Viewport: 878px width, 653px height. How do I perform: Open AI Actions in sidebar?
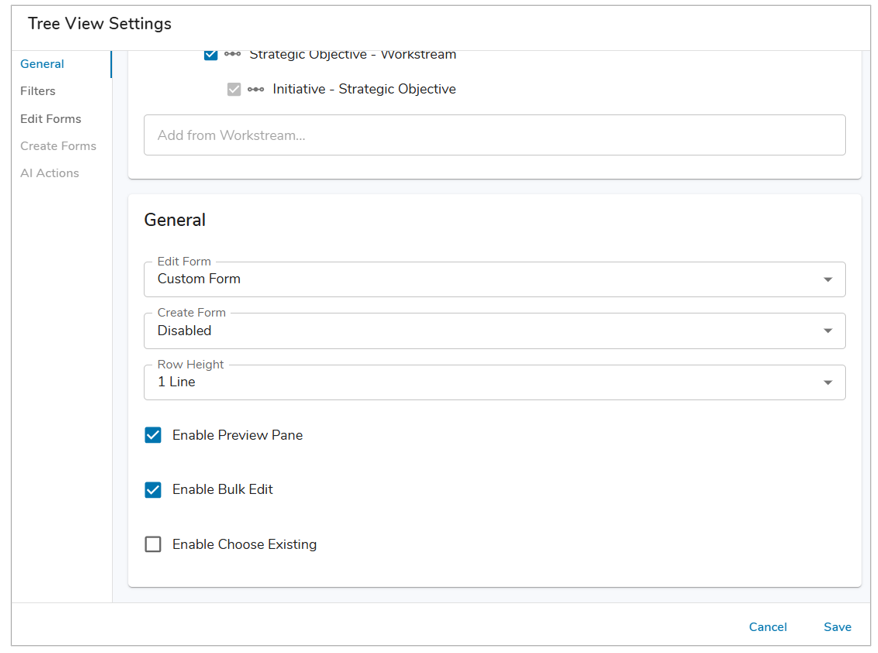coord(49,173)
